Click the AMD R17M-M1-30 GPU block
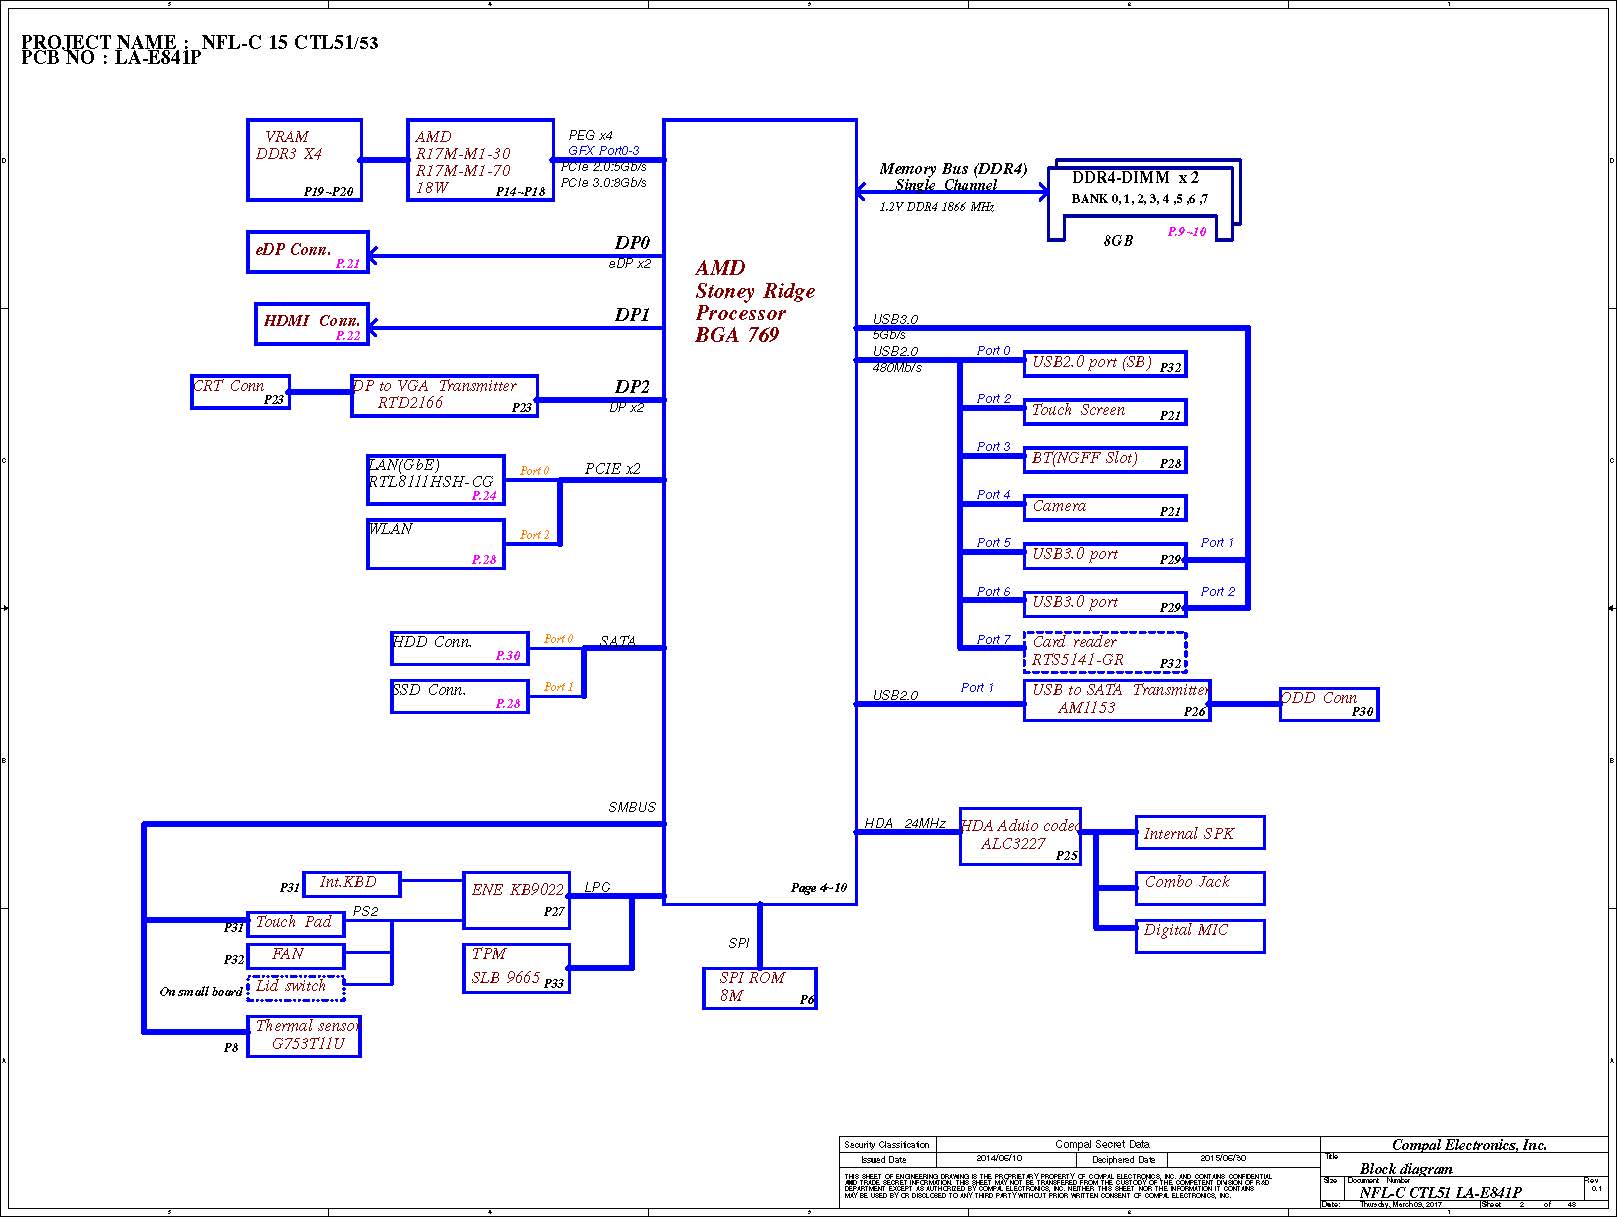 click(480, 160)
